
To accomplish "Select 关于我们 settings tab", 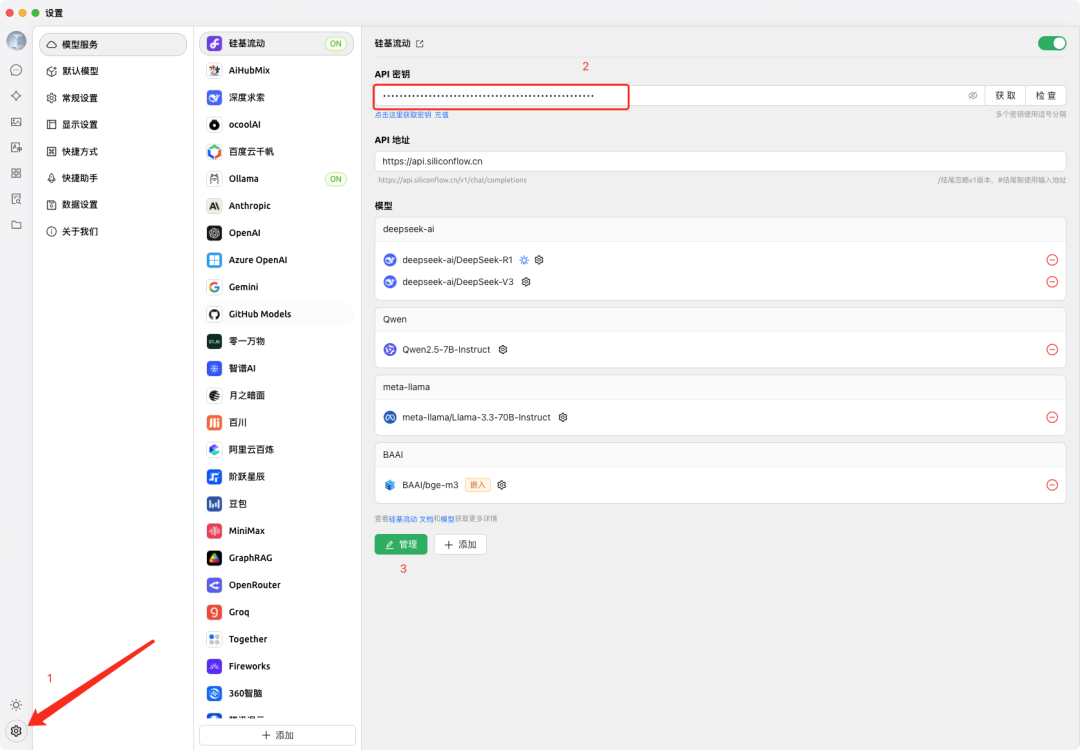I will (113, 231).
